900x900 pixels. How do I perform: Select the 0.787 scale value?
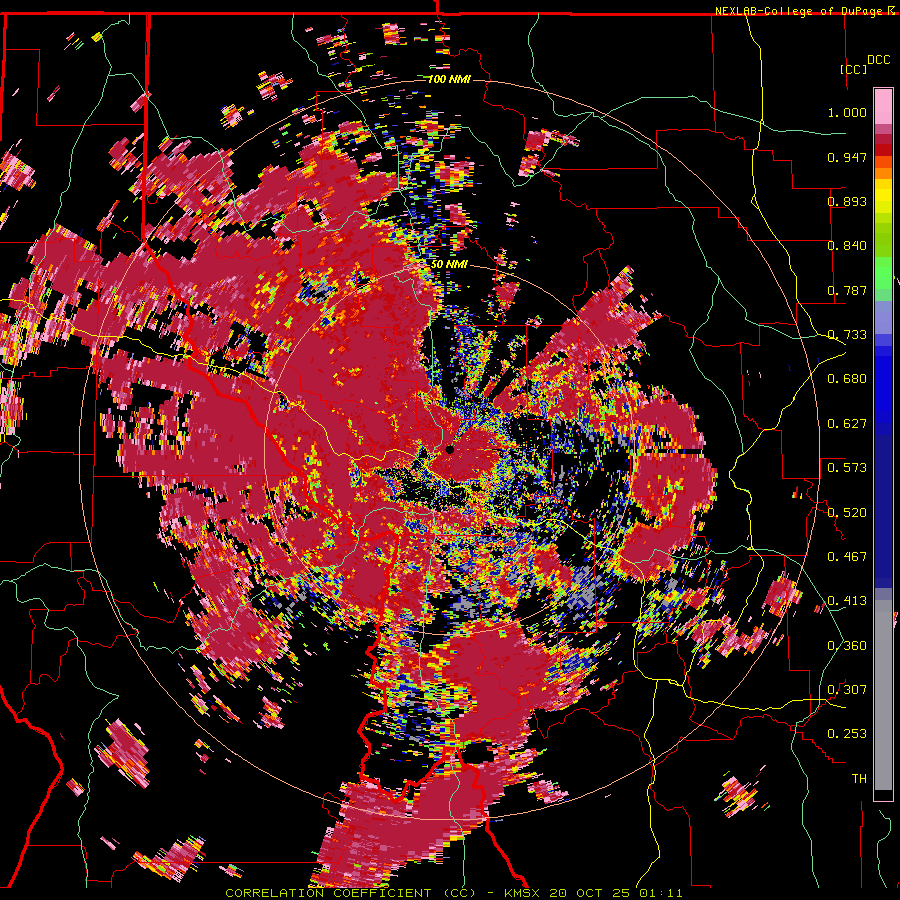847,290
